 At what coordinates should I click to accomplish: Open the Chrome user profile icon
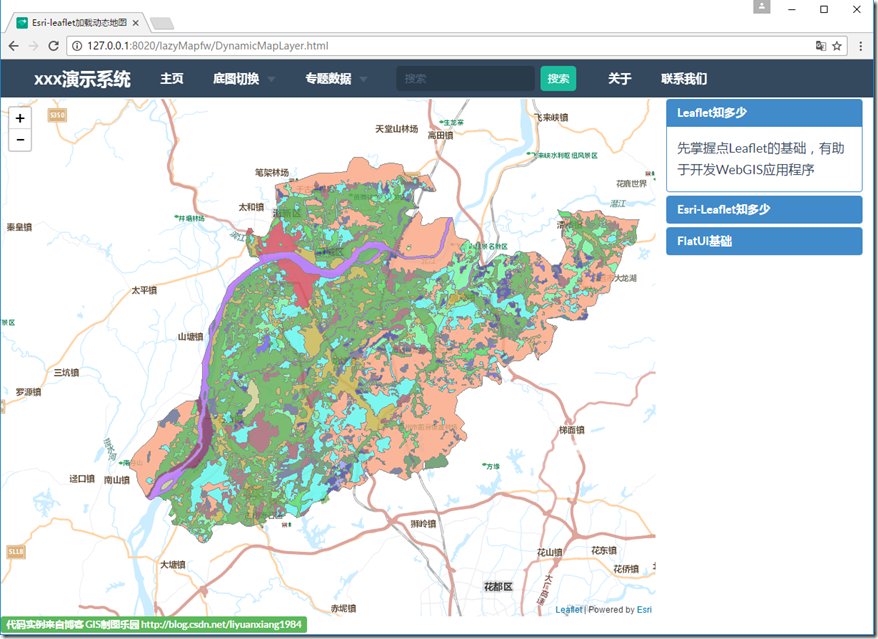click(x=762, y=7)
